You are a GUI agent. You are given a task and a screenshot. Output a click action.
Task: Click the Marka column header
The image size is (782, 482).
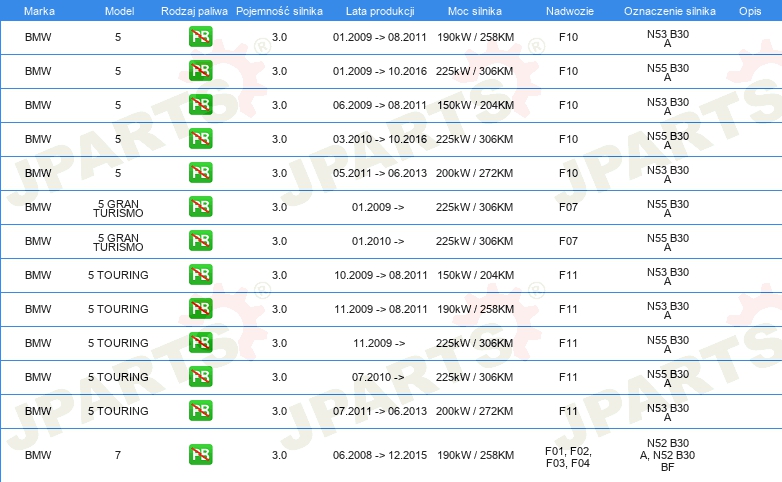tap(39, 11)
